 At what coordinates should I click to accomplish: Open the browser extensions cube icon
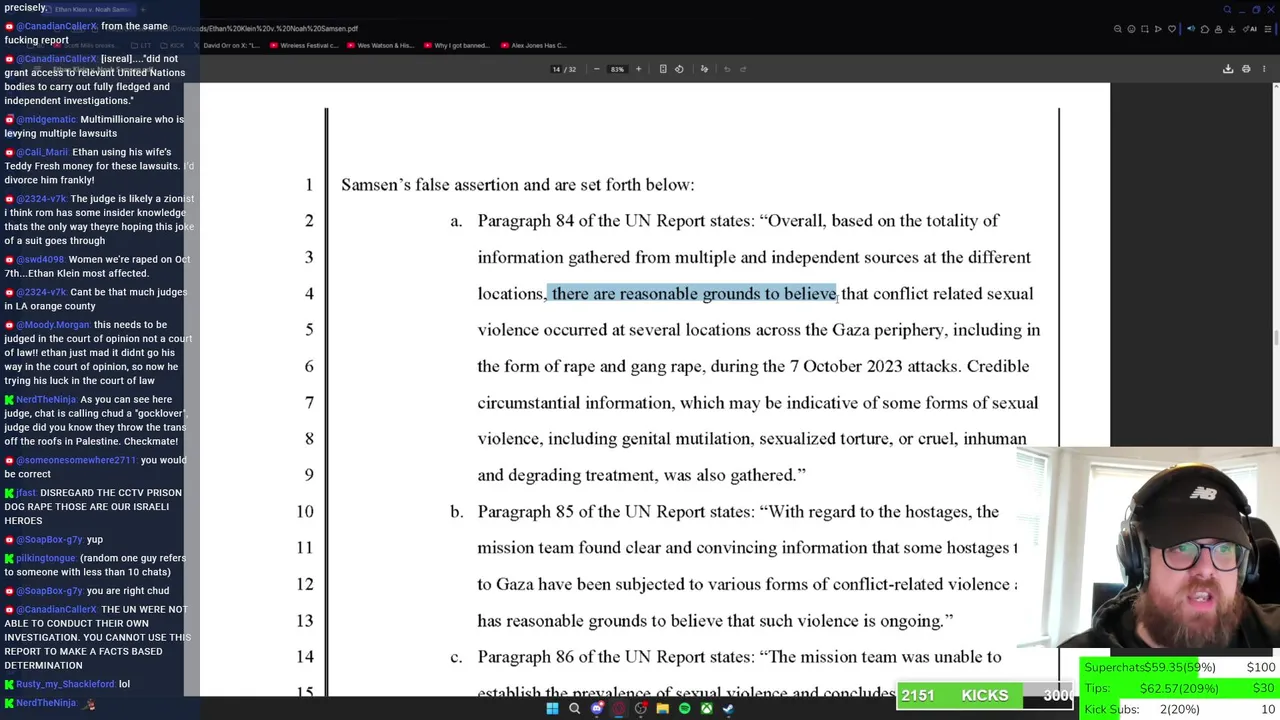coord(1205,29)
